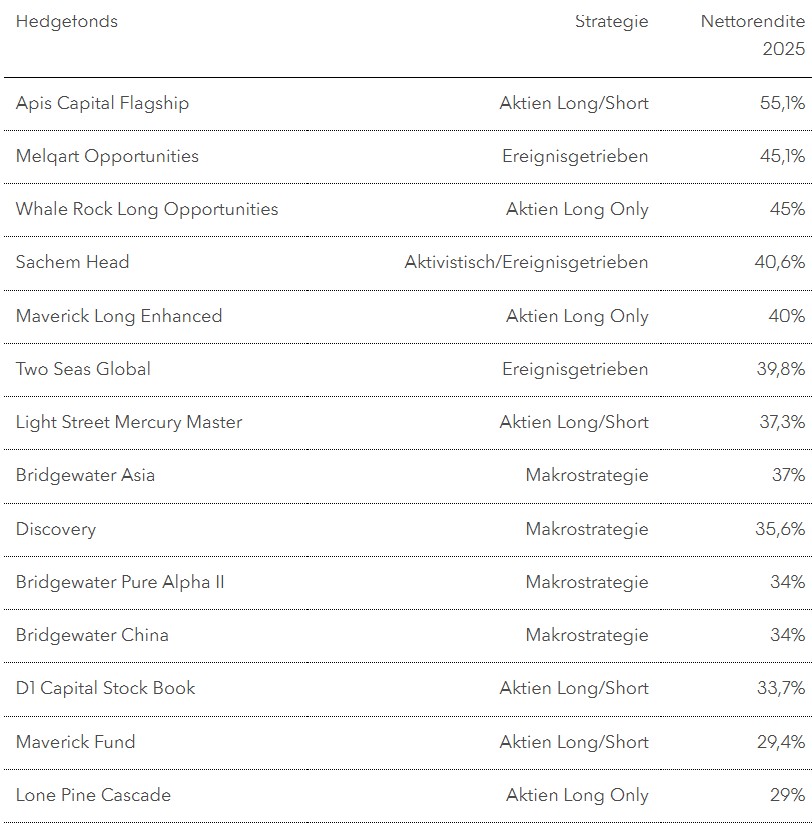Select the Aktivistisch/Ereignisgetrieben strategy text
This screenshot has width=812, height=825.
tap(526, 262)
